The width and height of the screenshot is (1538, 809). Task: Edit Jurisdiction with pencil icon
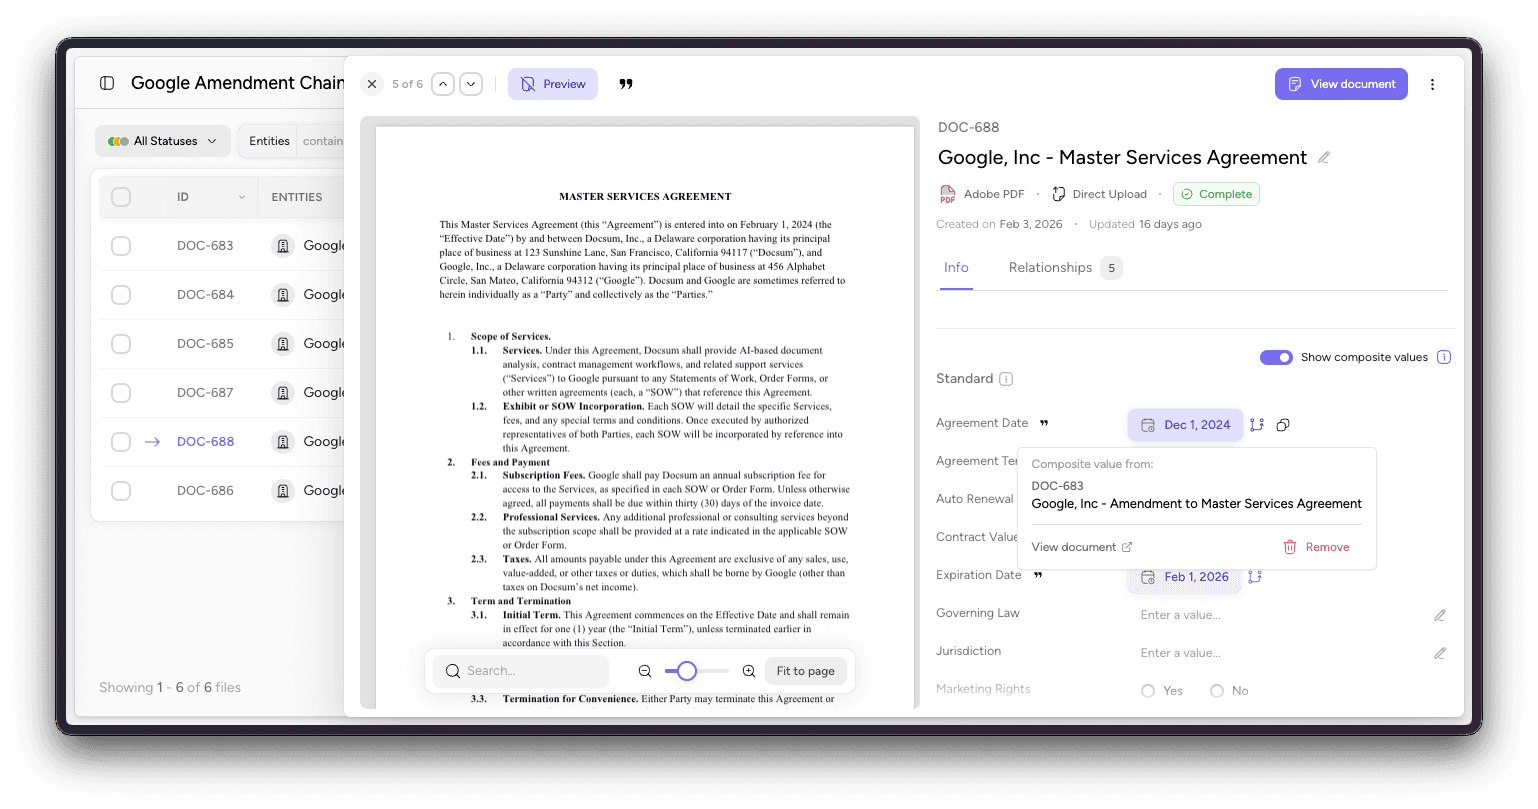[x=1440, y=653]
